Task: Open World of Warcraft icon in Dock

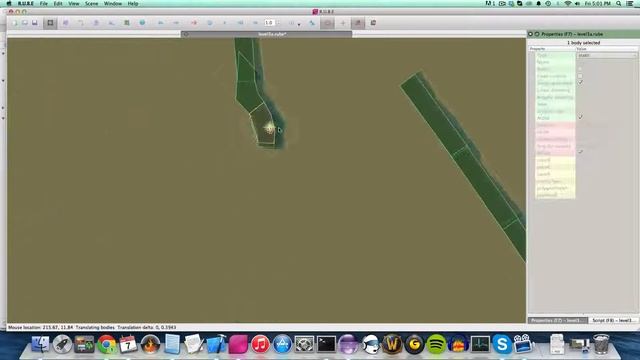Action: tap(392, 344)
